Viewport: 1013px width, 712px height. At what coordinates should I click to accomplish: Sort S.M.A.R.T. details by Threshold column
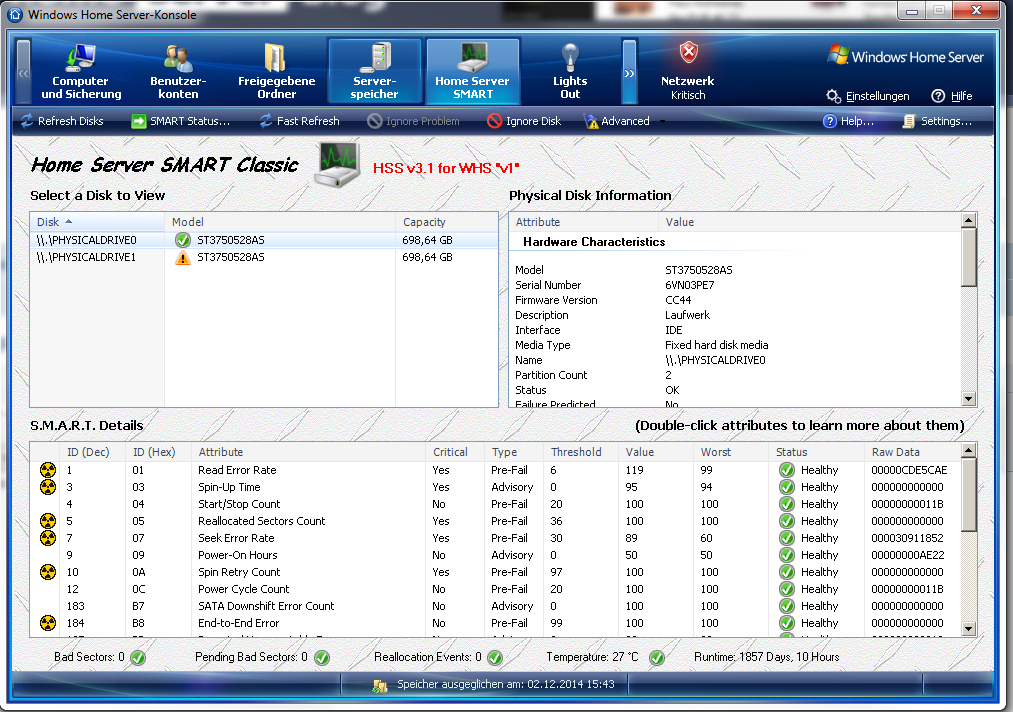point(581,452)
